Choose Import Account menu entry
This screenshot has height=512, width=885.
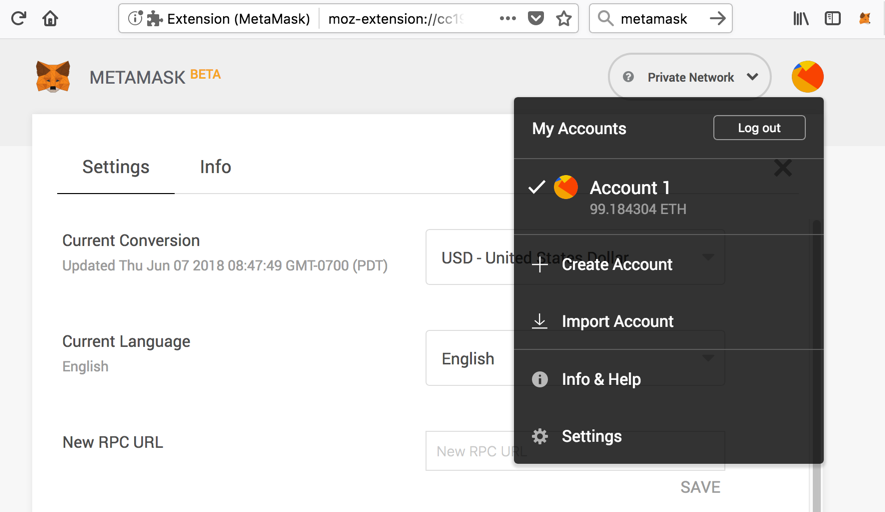617,322
